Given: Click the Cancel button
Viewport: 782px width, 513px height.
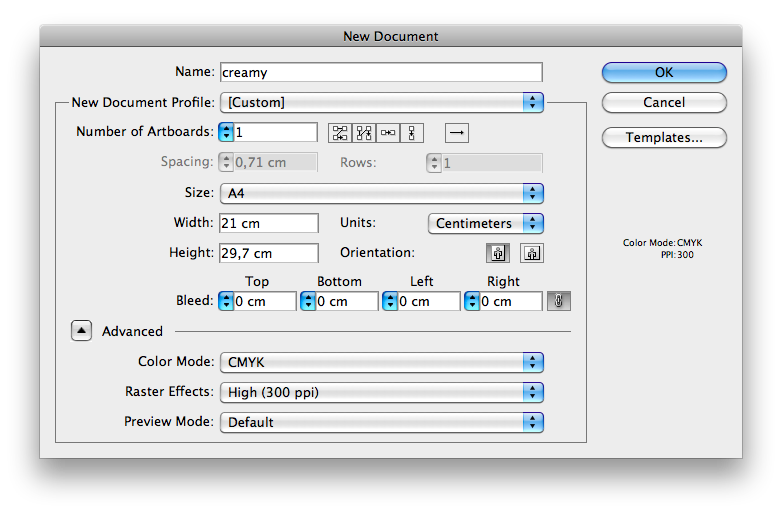Looking at the screenshot, I should click(x=664, y=103).
